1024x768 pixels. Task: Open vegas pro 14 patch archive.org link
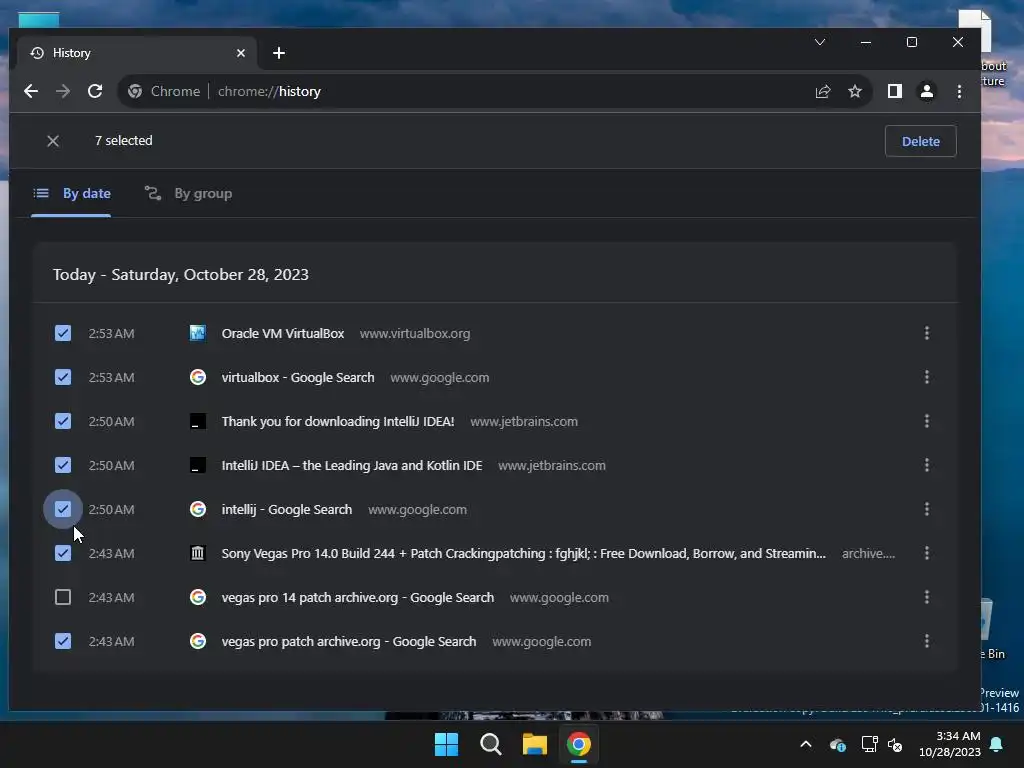coord(358,597)
